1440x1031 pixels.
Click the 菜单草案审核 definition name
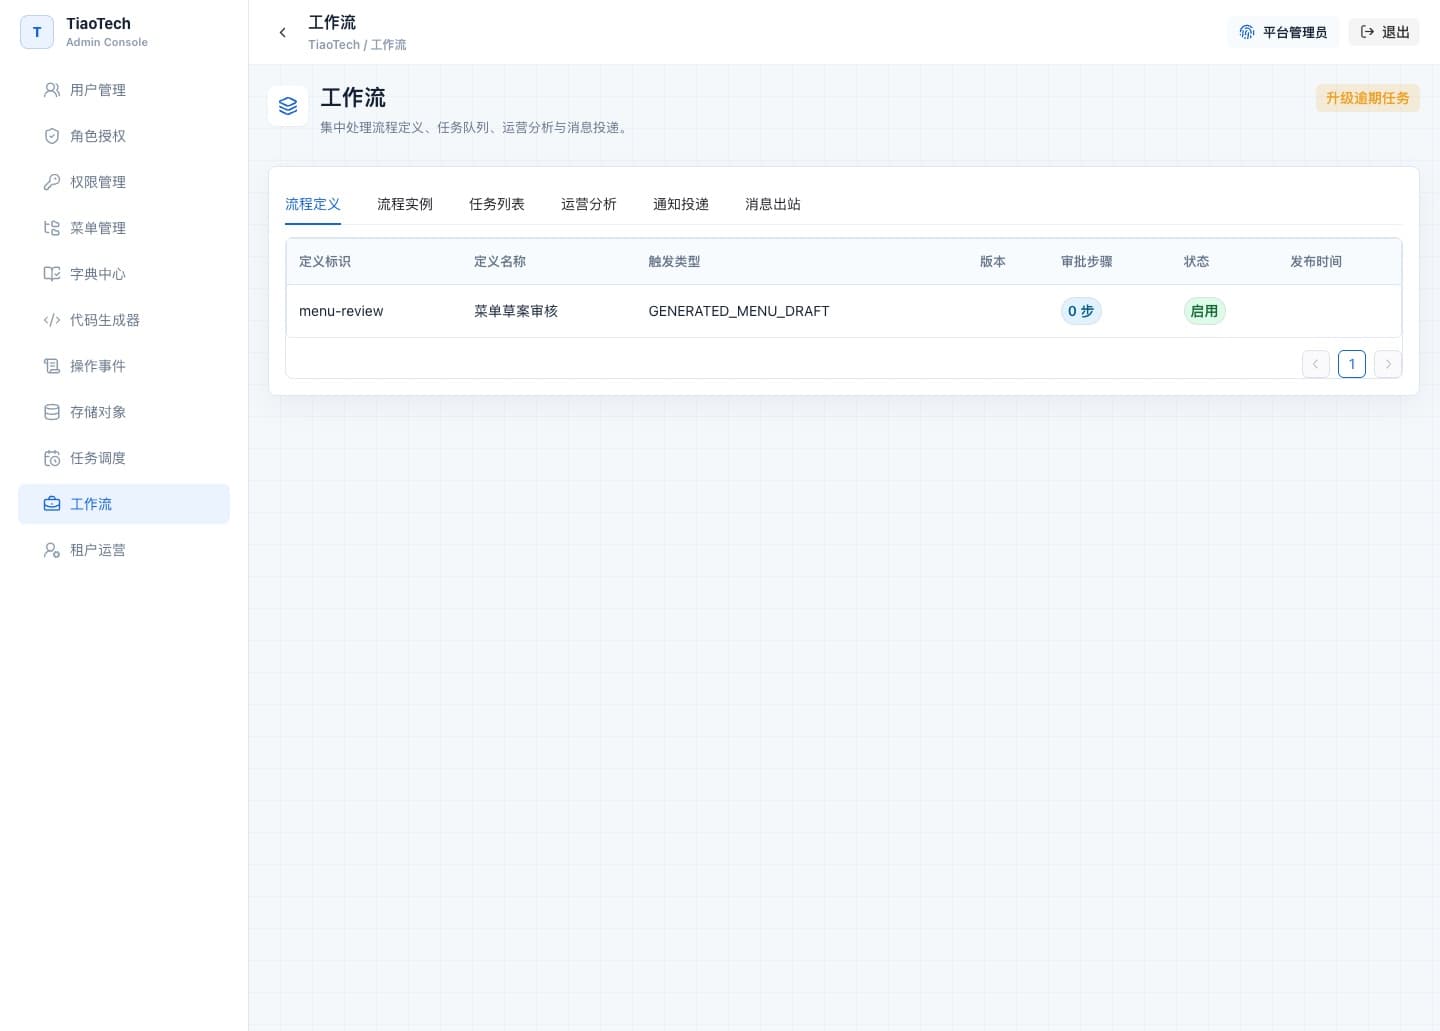tap(516, 311)
